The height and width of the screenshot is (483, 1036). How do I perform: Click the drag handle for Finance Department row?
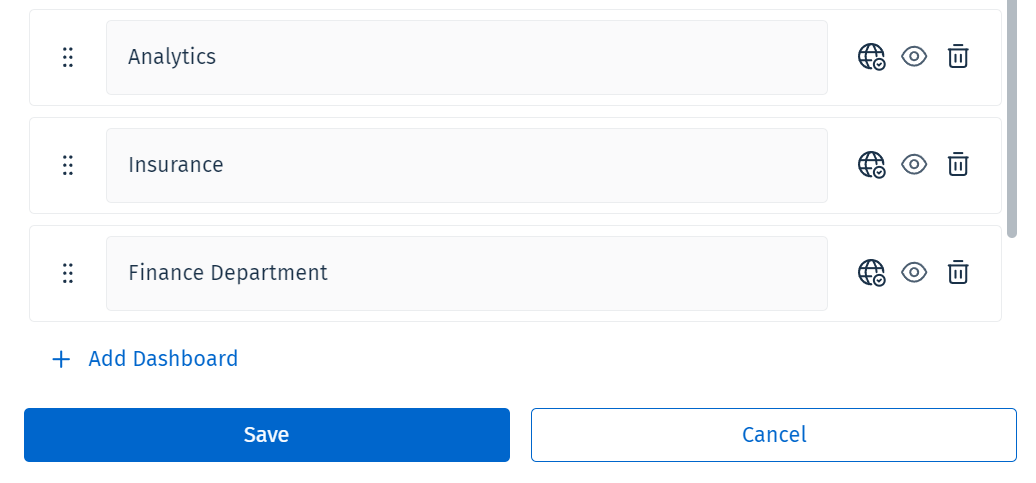click(x=68, y=273)
